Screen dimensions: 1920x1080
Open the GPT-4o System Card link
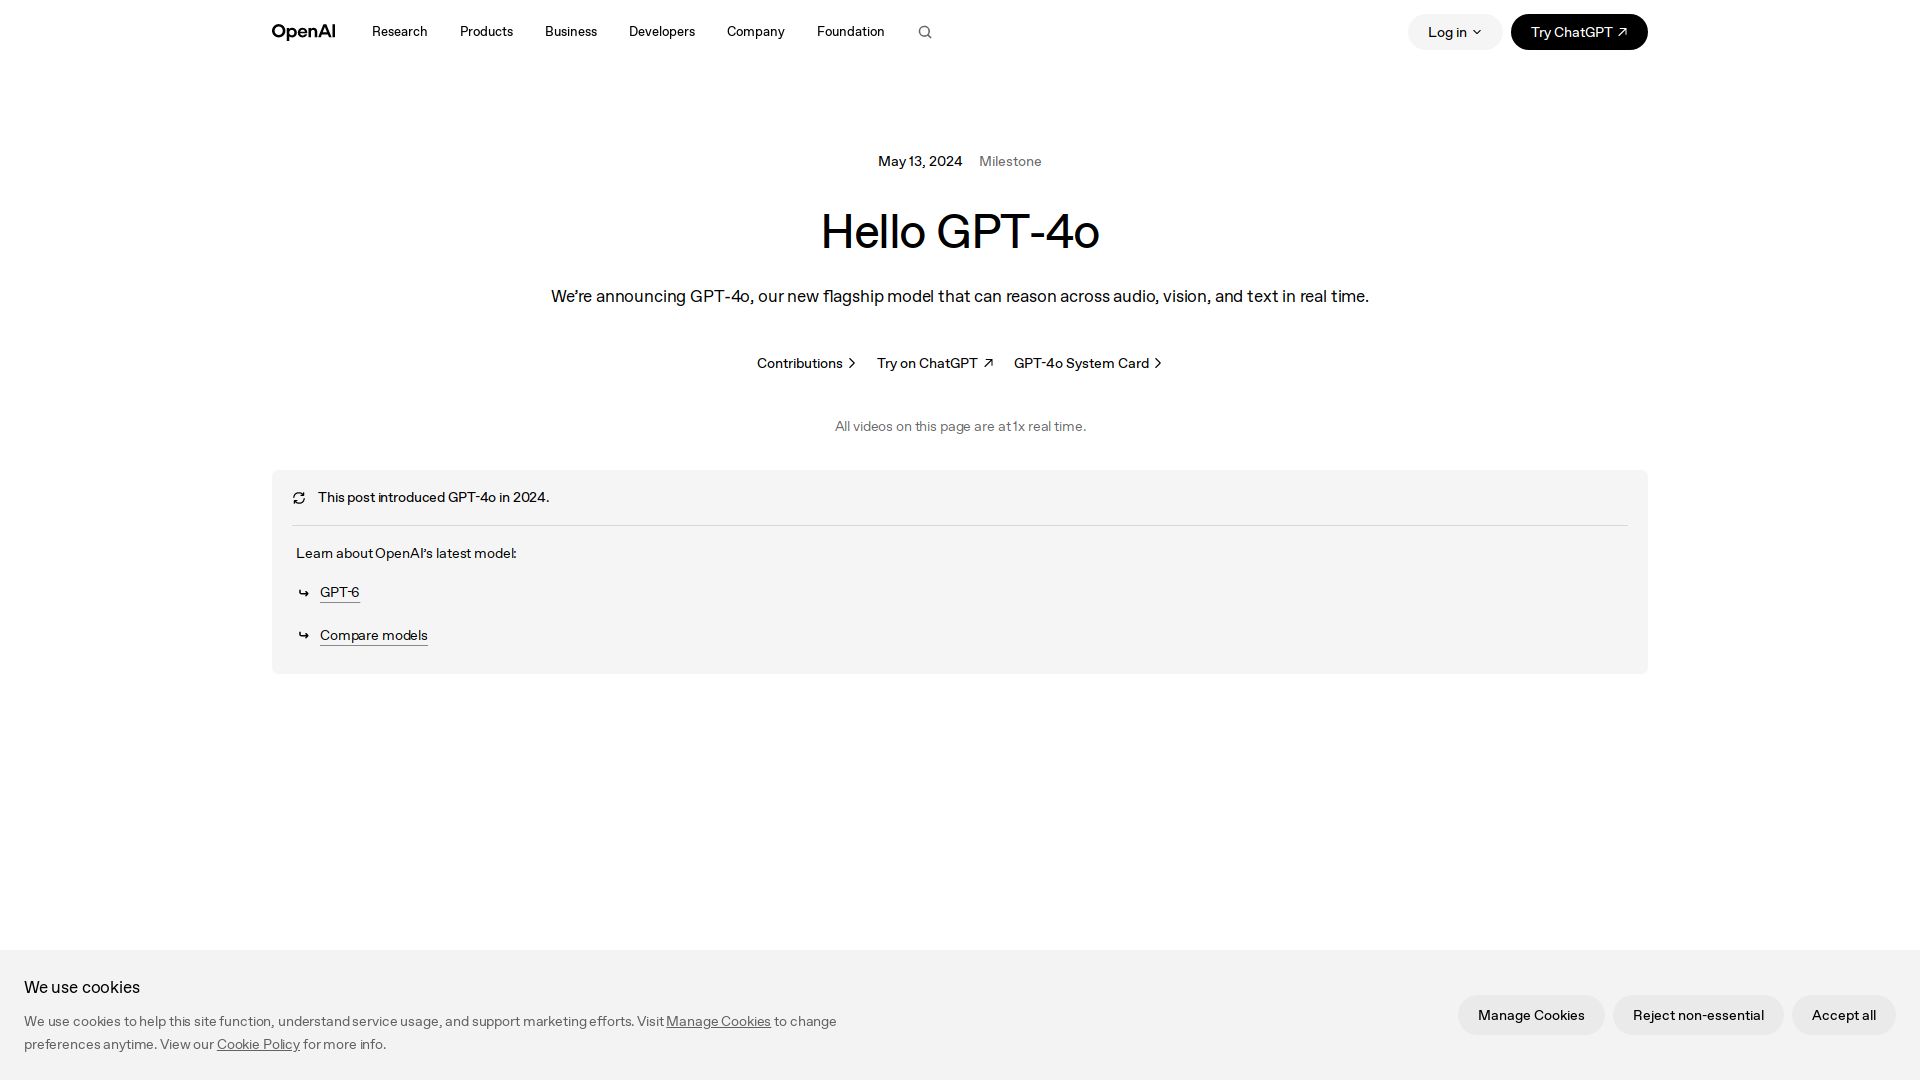1088,363
